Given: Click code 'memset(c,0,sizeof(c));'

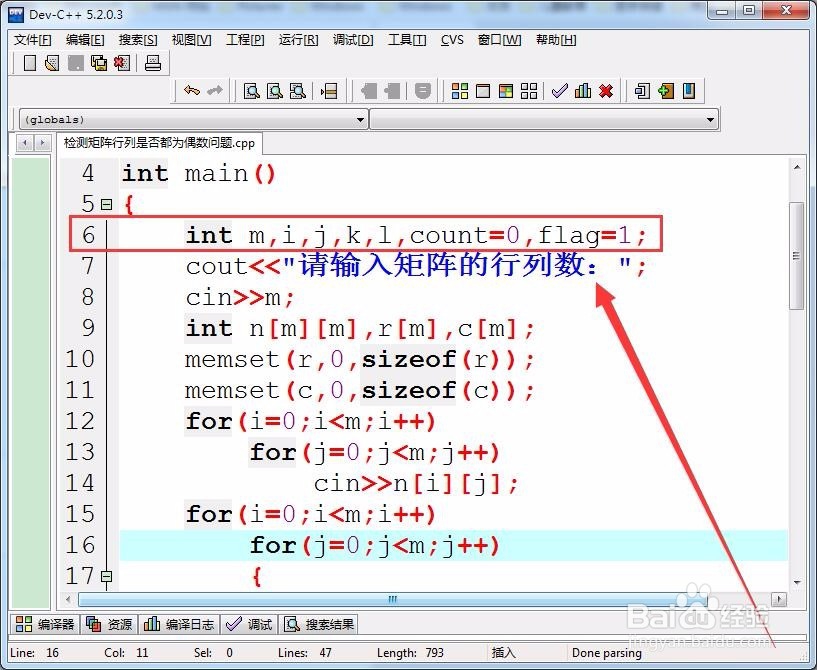Looking at the screenshot, I should click(x=360, y=391).
